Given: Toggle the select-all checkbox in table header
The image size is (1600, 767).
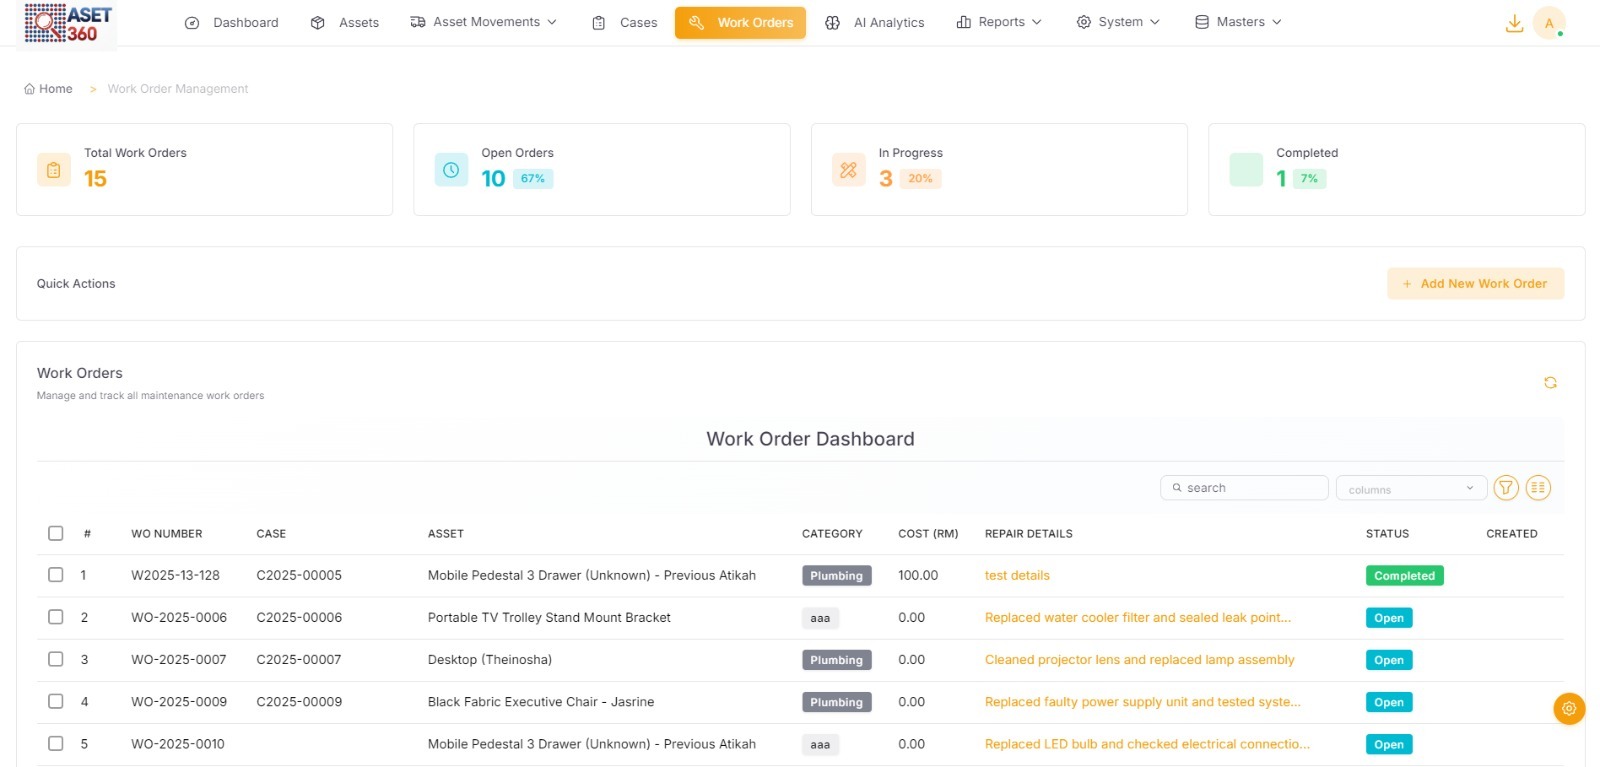Looking at the screenshot, I should 56,534.
